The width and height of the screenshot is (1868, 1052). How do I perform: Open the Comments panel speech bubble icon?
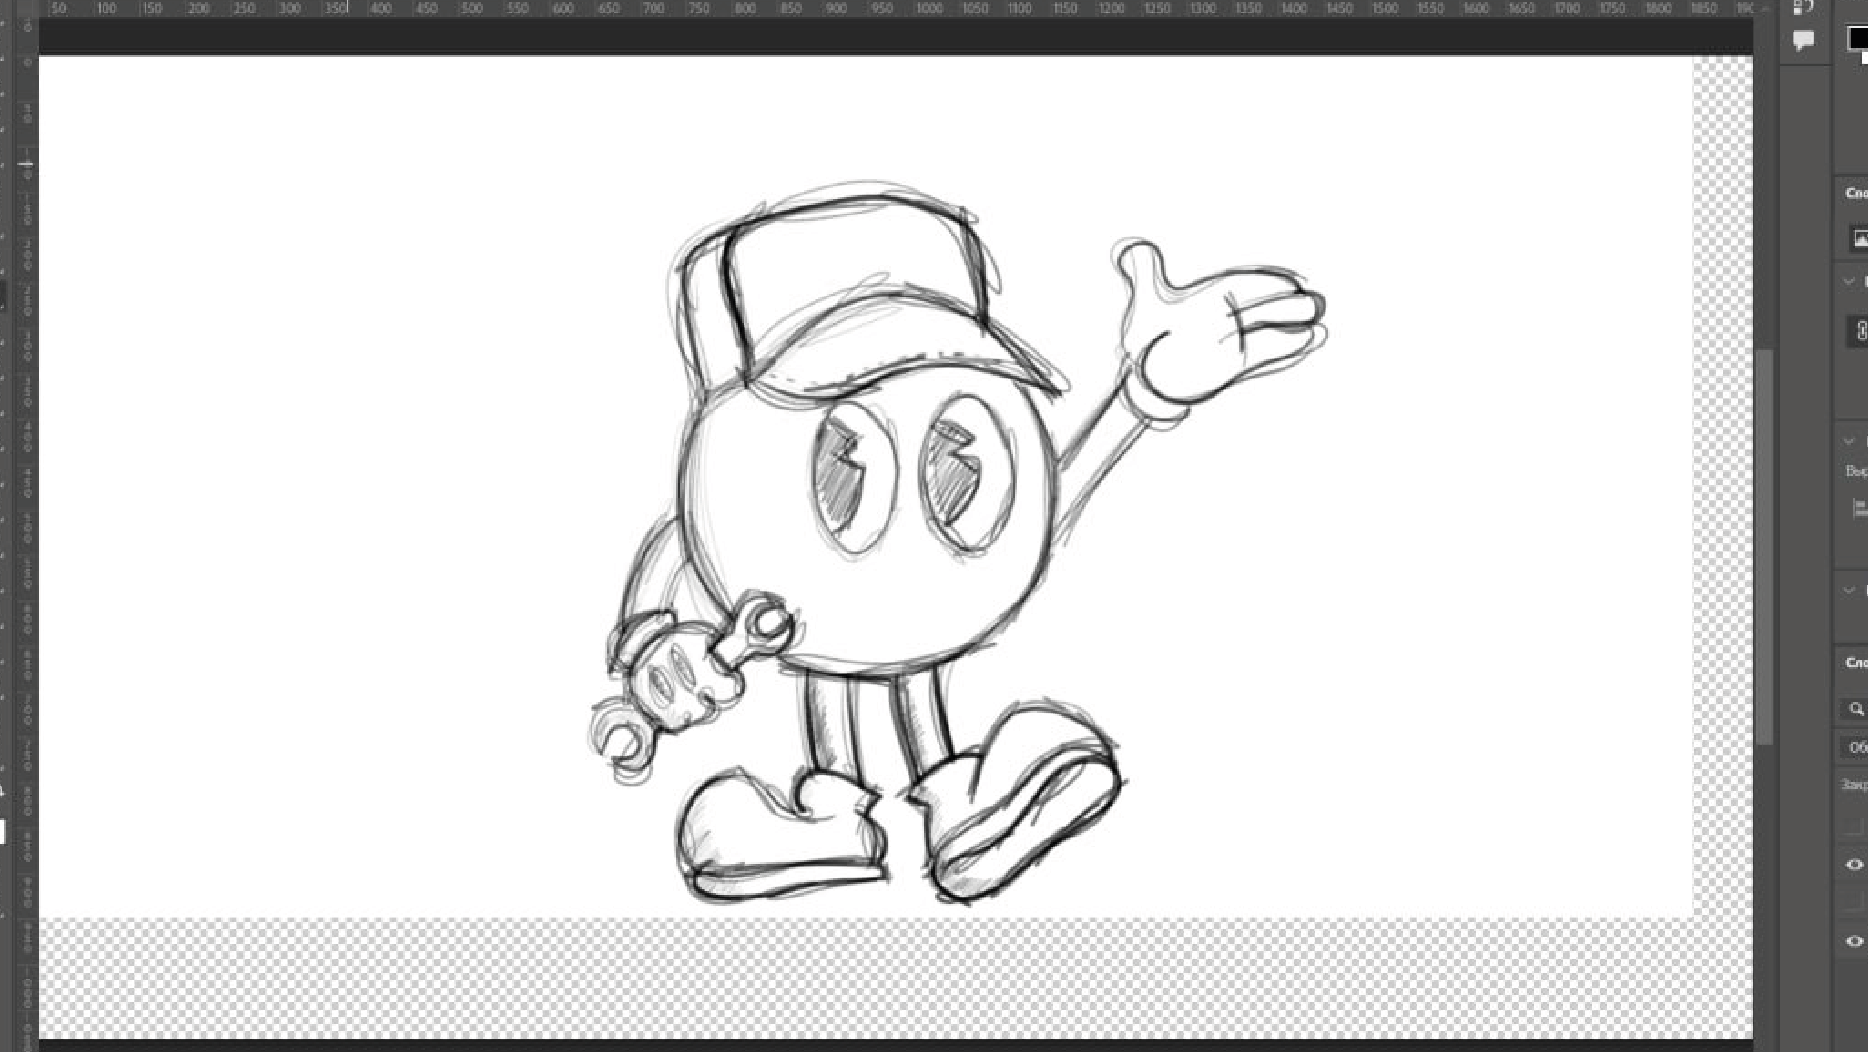tap(1803, 41)
